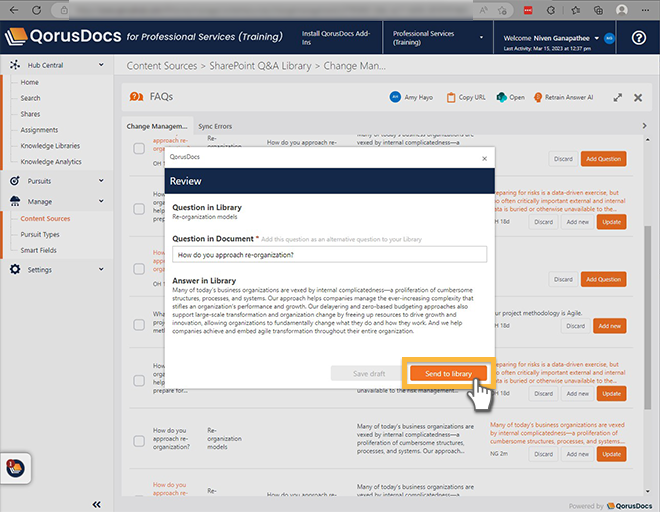
Task: Reload the browser page
Action: [37, 10]
